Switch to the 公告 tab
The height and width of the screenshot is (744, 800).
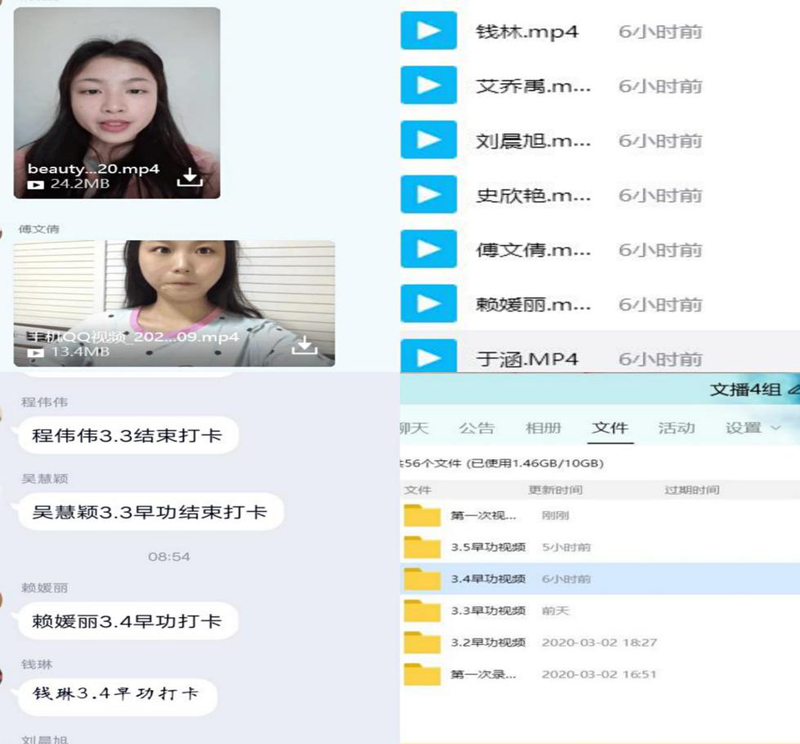point(477,428)
